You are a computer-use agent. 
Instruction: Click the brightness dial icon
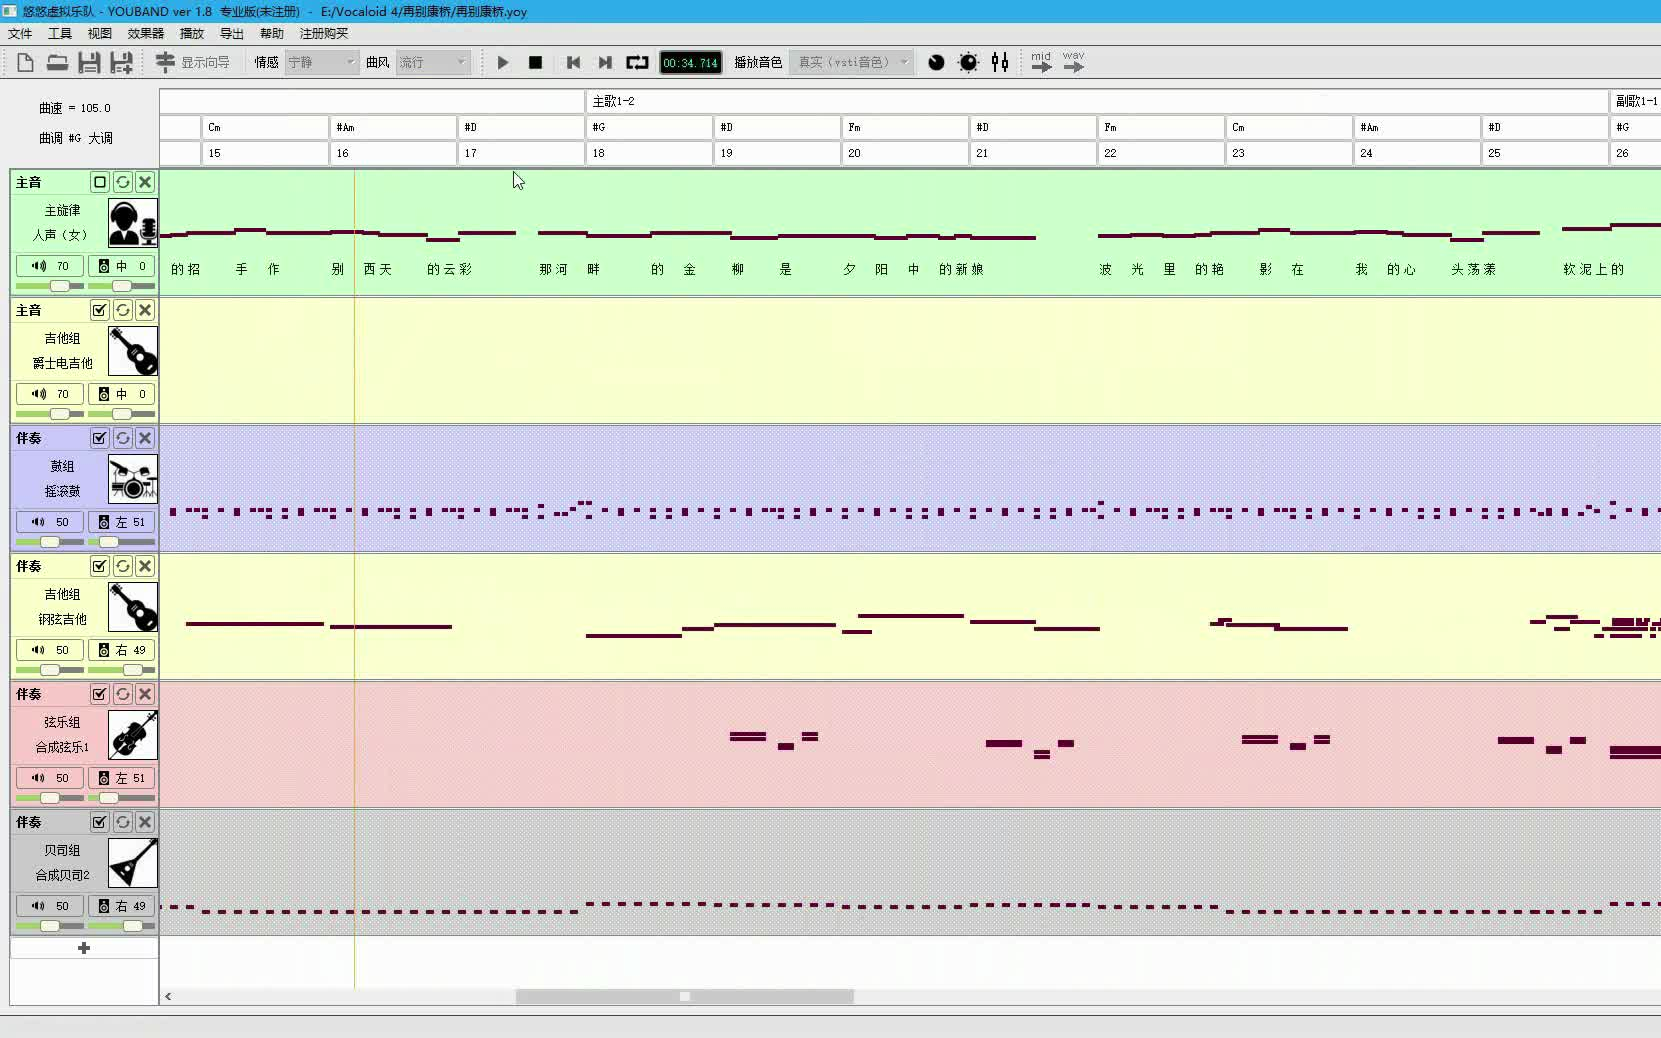968,62
